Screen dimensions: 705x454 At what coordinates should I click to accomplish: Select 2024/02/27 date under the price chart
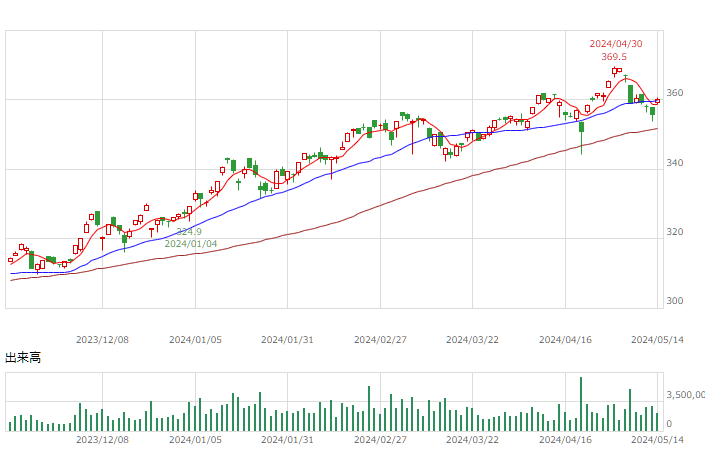tap(380, 340)
